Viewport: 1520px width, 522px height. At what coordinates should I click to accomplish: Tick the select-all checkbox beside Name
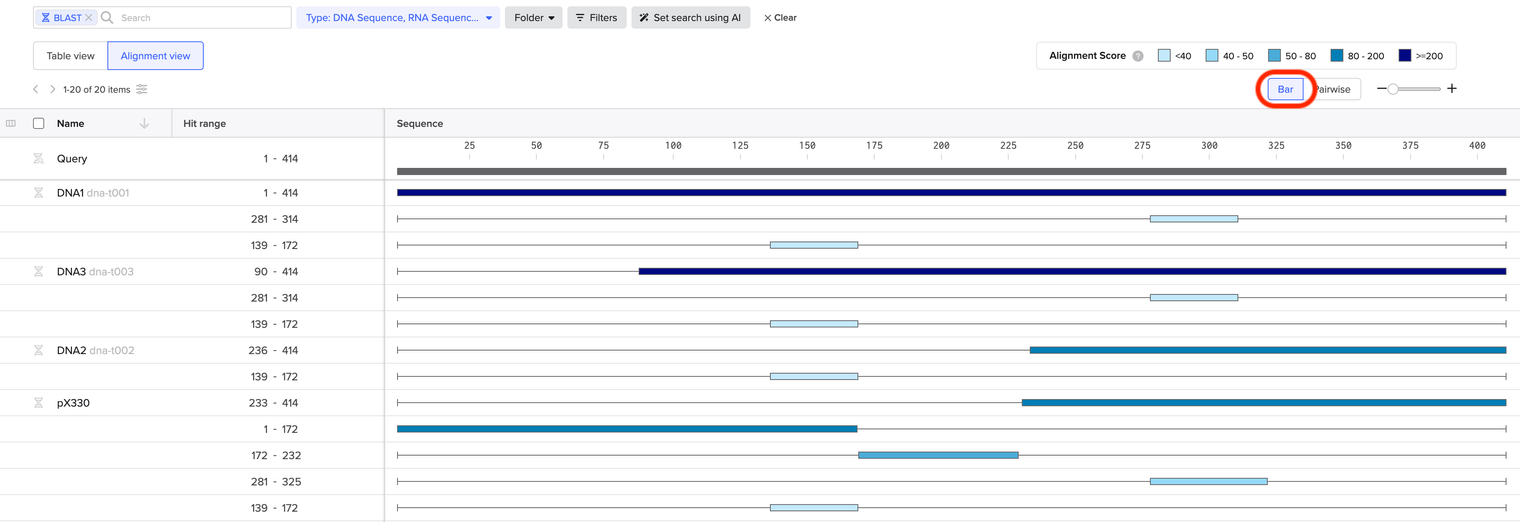(39, 124)
